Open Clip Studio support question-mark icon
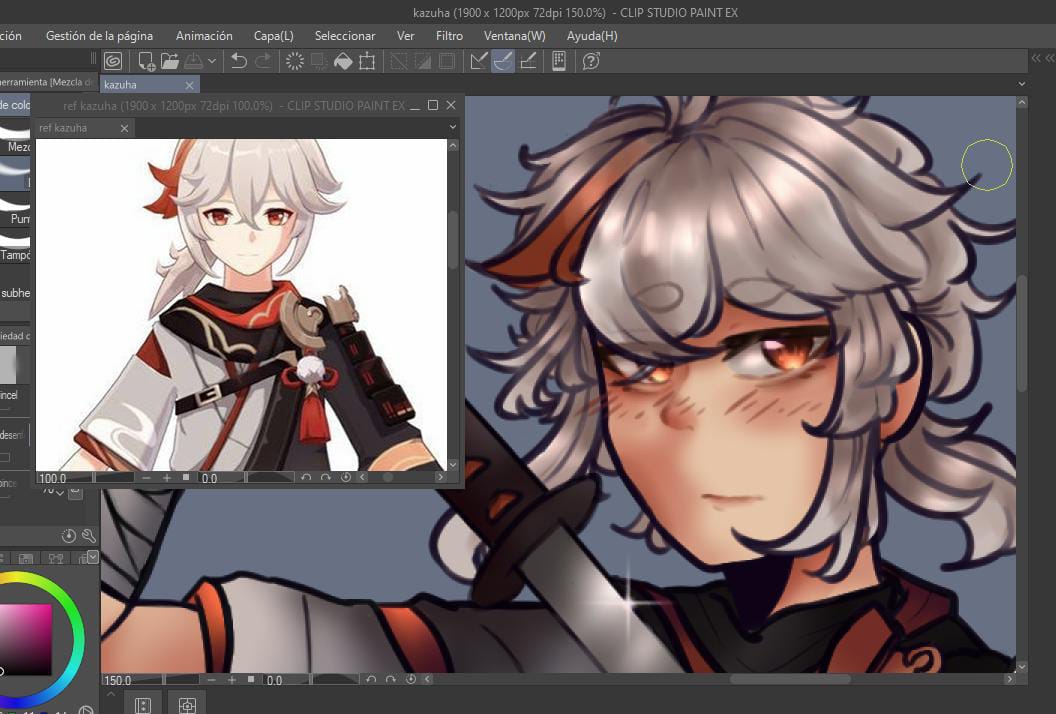 tap(591, 61)
